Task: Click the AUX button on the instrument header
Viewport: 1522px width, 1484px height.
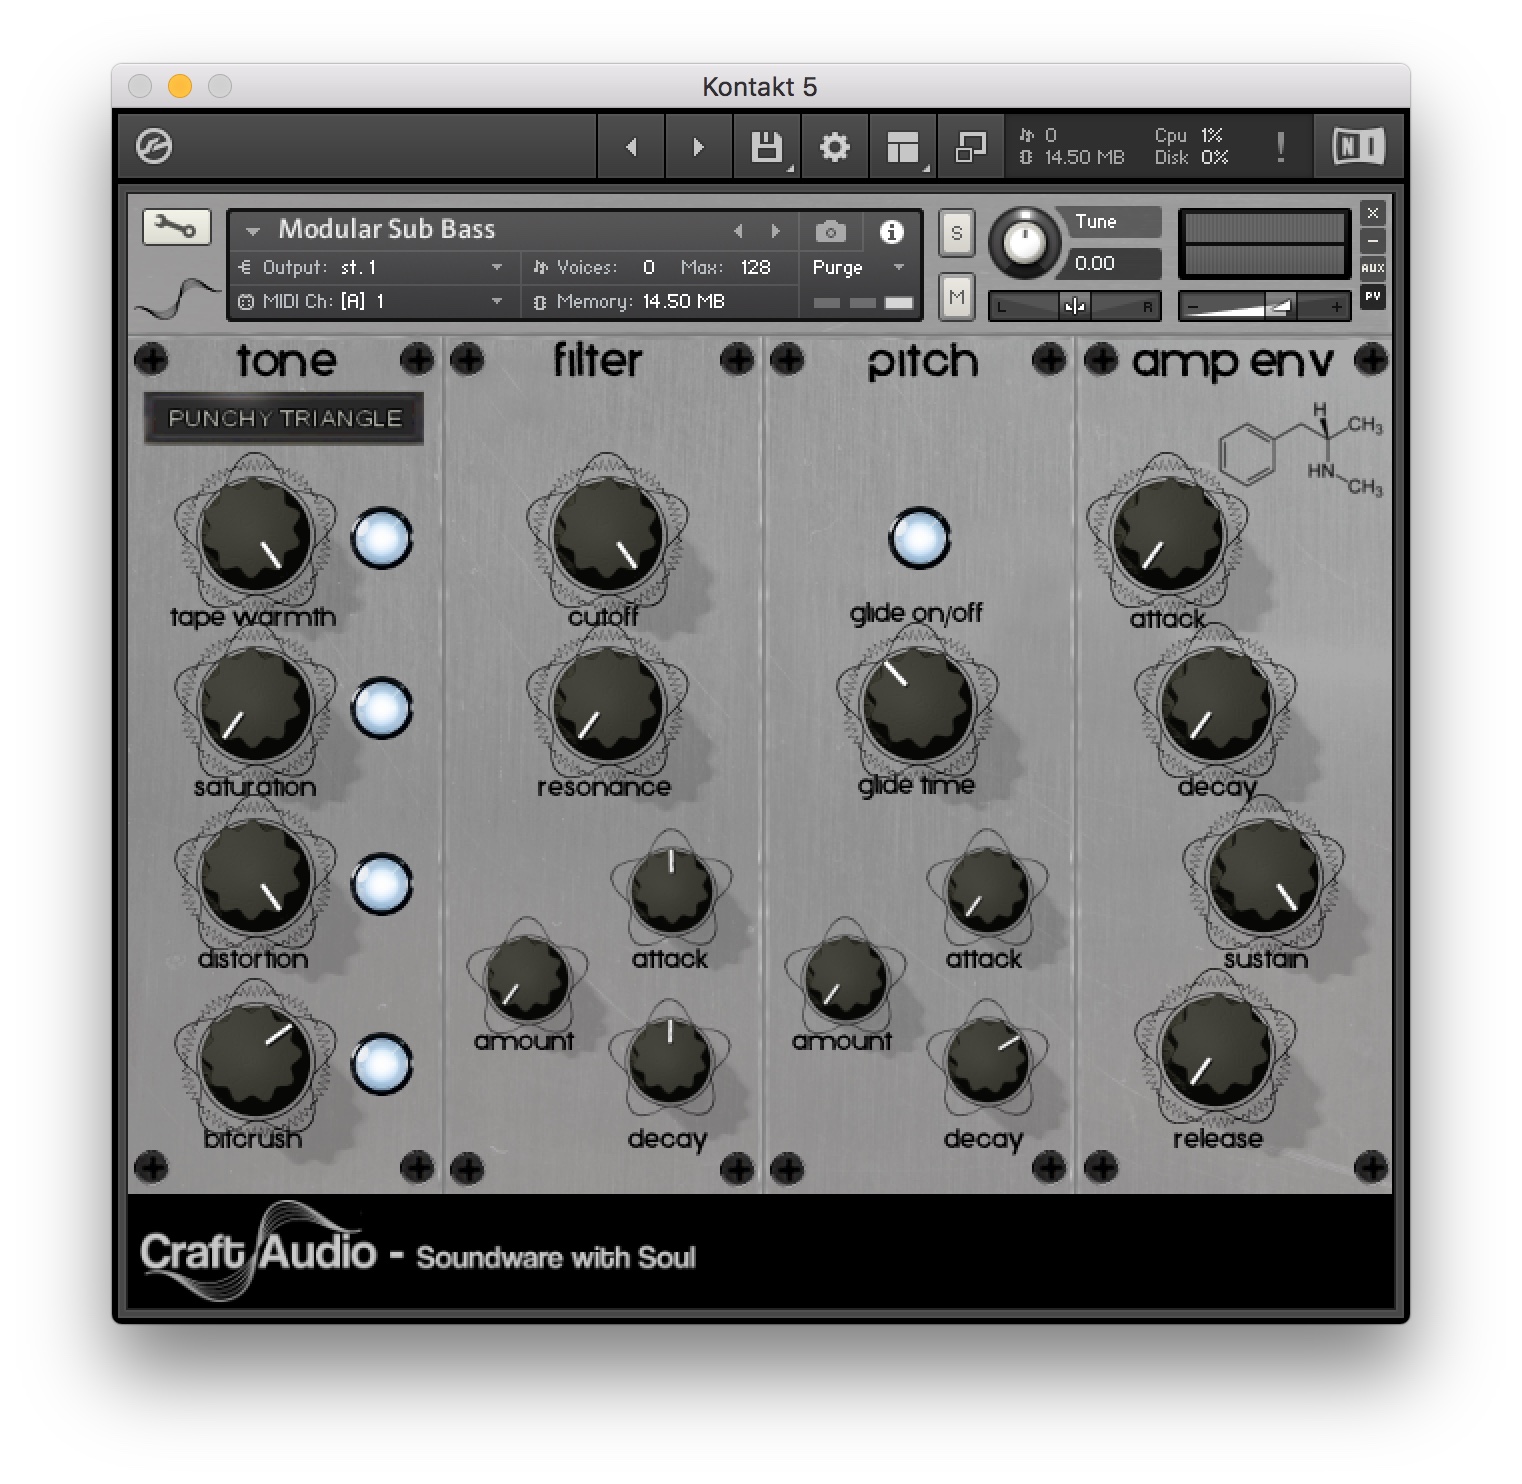Action: tap(1374, 267)
